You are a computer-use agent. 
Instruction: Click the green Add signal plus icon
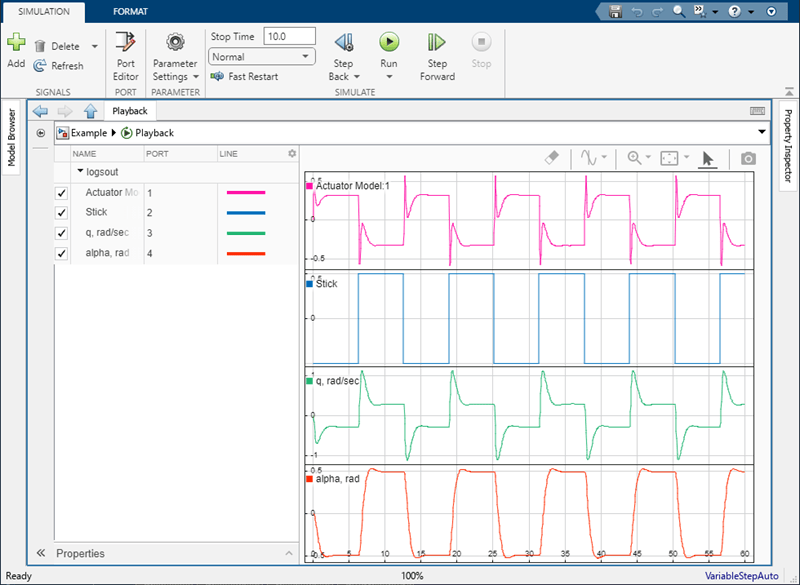click(x=16, y=42)
